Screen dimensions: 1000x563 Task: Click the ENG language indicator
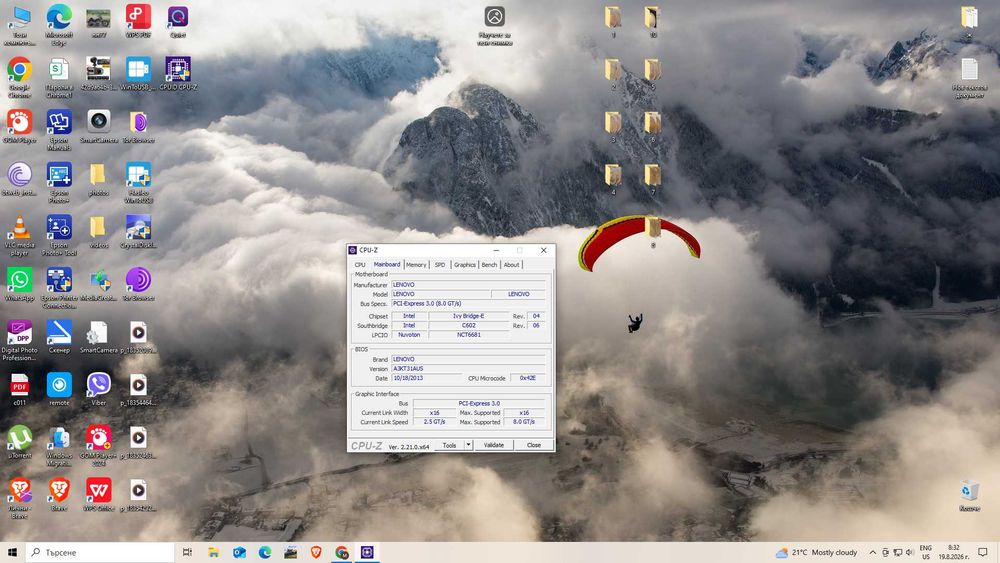(925, 552)
